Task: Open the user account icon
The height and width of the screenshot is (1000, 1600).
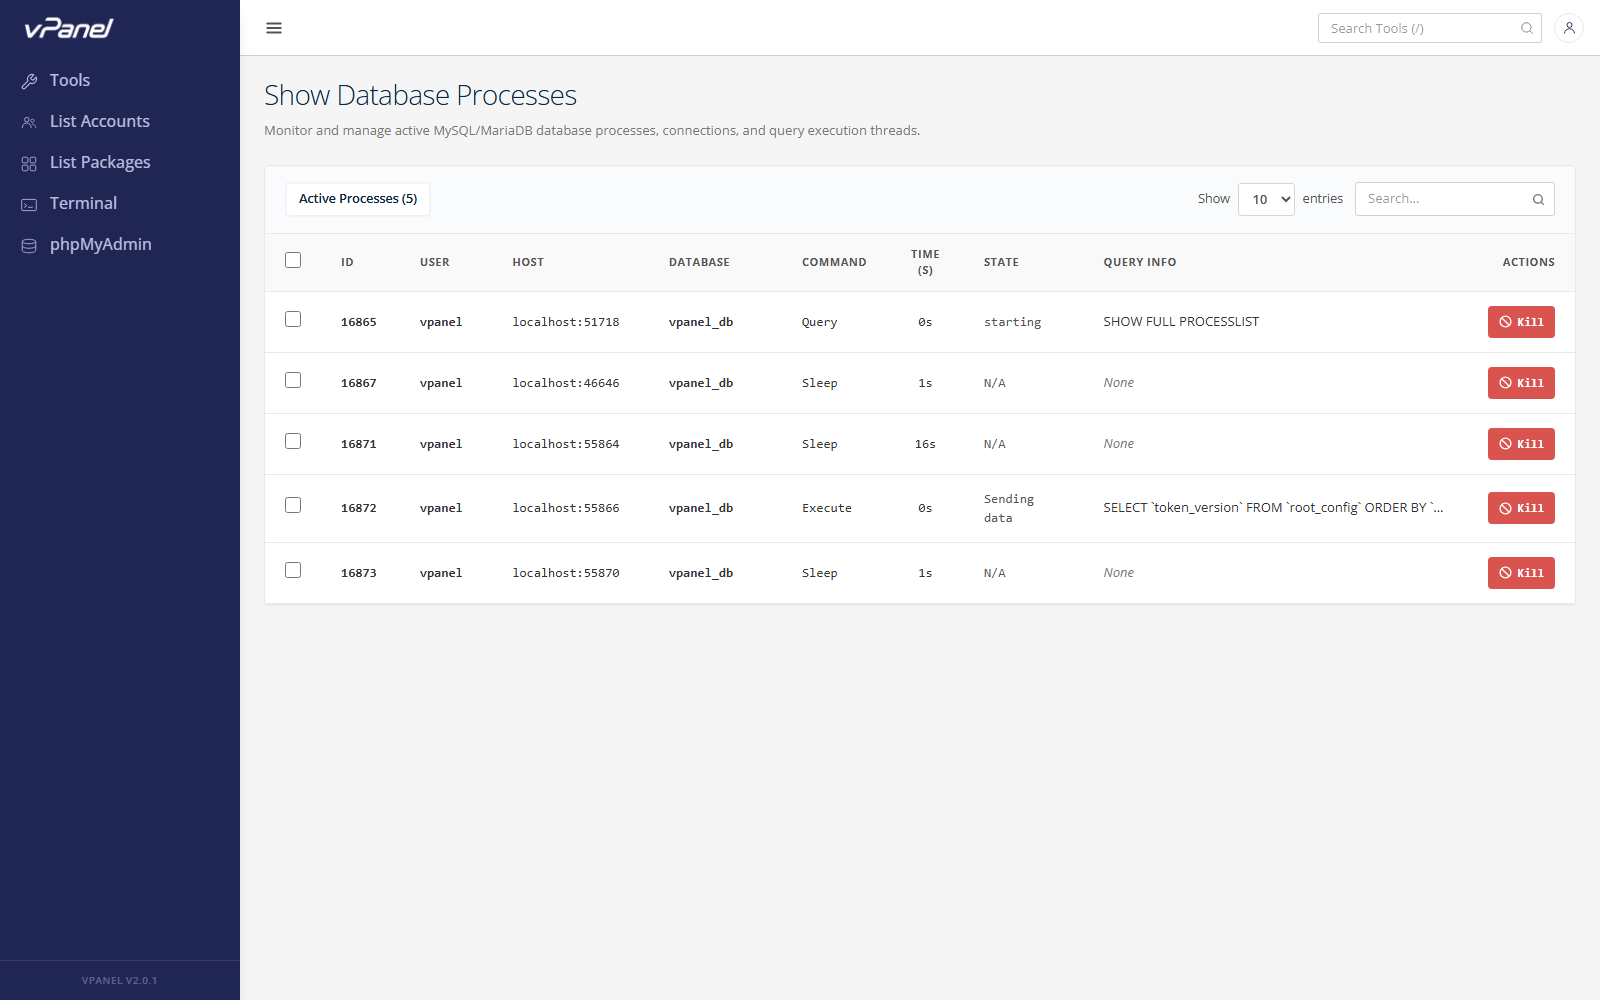Action: click(x=1569, y=28)
